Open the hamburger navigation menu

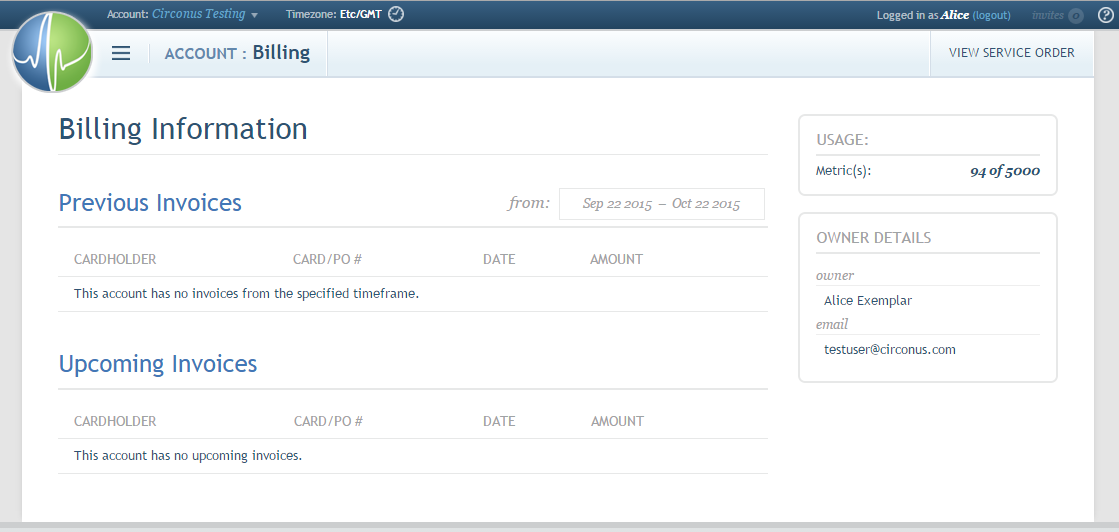pos(121,53)
